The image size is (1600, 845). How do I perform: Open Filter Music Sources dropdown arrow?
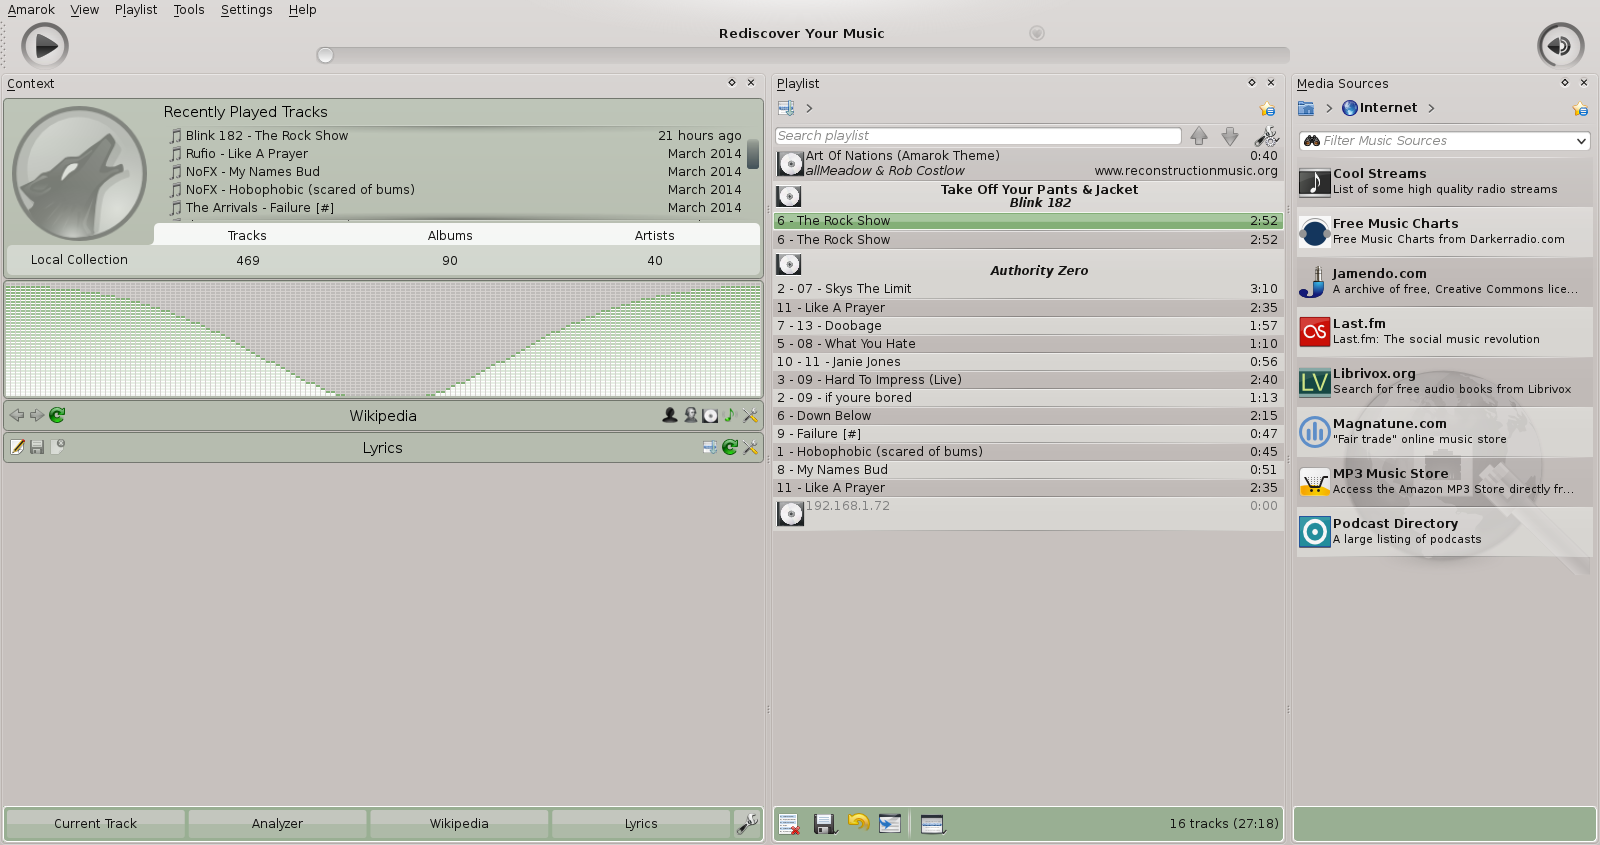tap(1581, 141)
